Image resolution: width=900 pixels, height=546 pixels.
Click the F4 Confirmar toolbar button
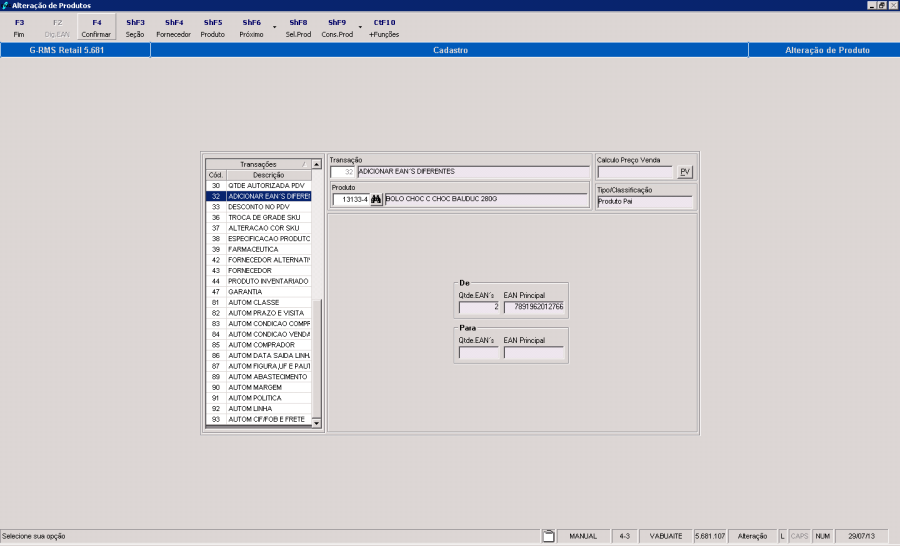[x=96, y=28]
